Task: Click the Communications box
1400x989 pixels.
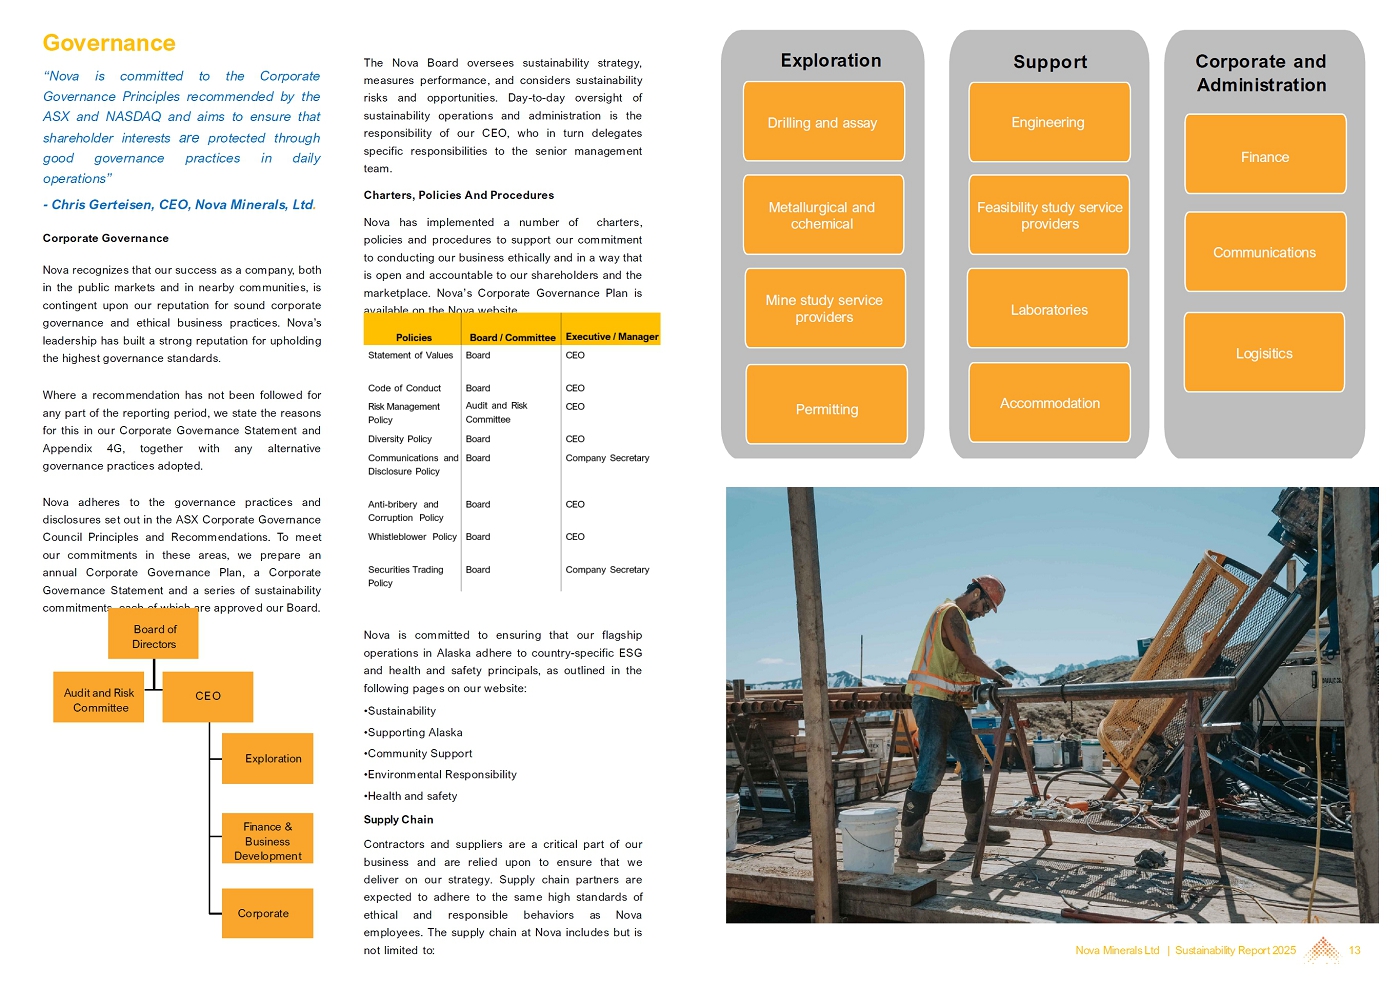Action: (x=1264, y=252)
